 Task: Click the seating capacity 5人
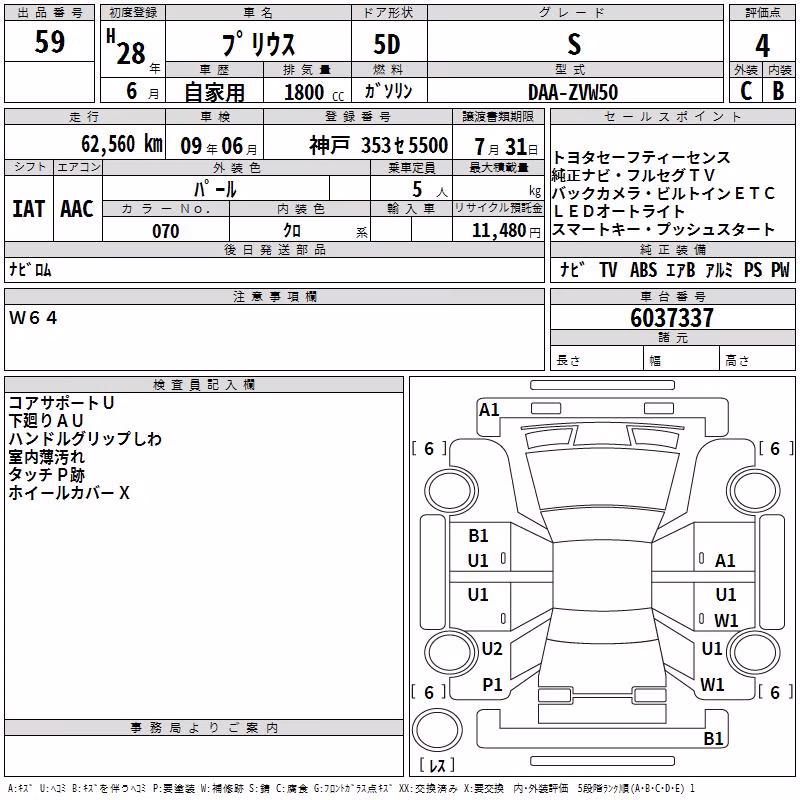pyautogui.click(x=430, y=190)
